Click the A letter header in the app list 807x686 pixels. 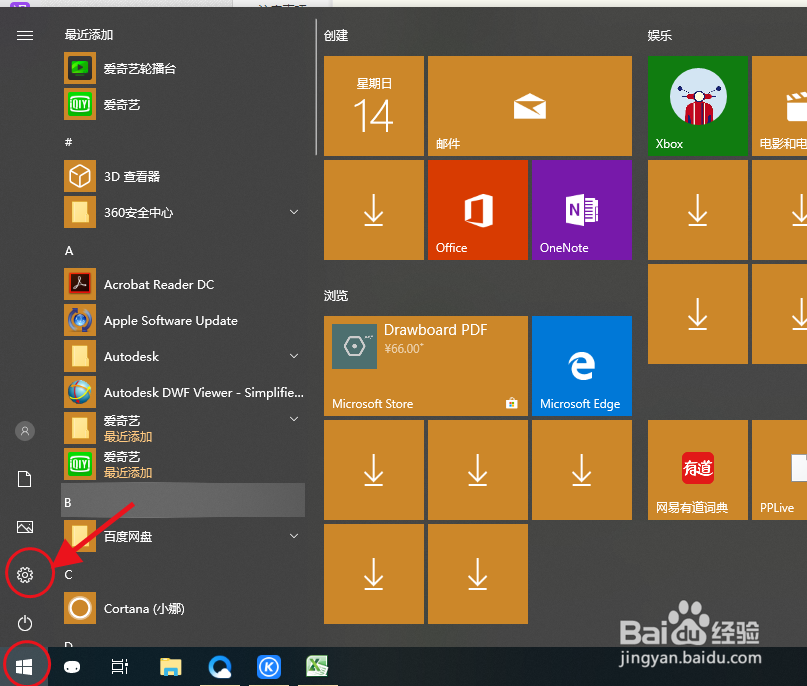69,251
